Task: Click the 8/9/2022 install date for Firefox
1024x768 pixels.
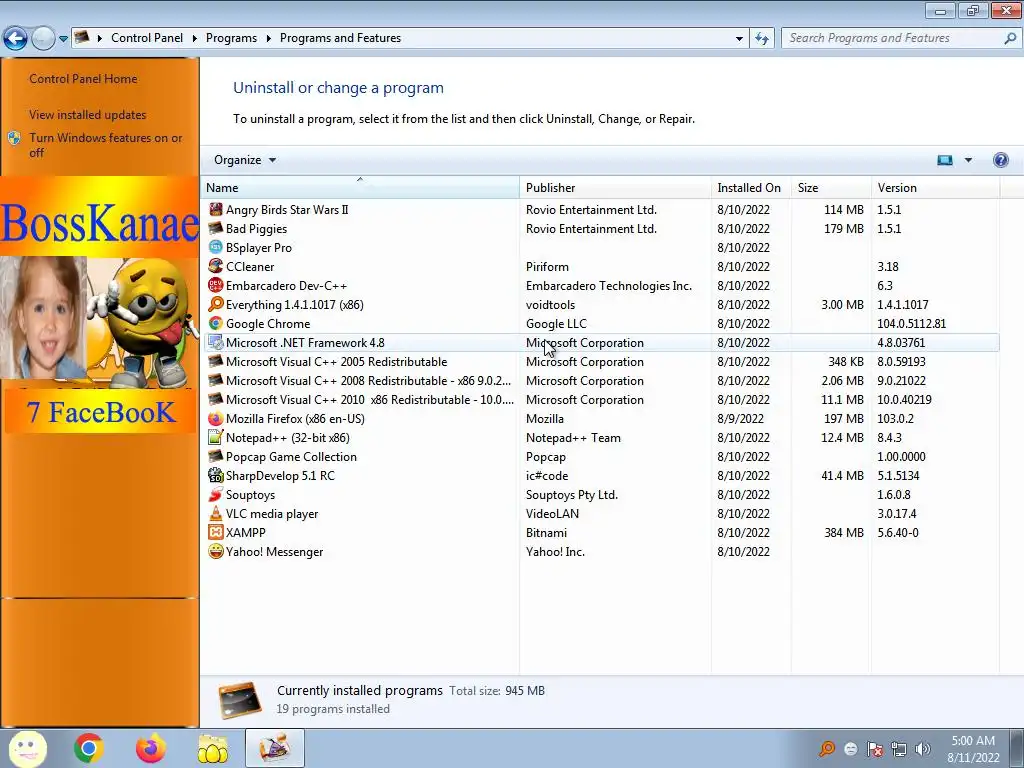Action: [739, 419]
